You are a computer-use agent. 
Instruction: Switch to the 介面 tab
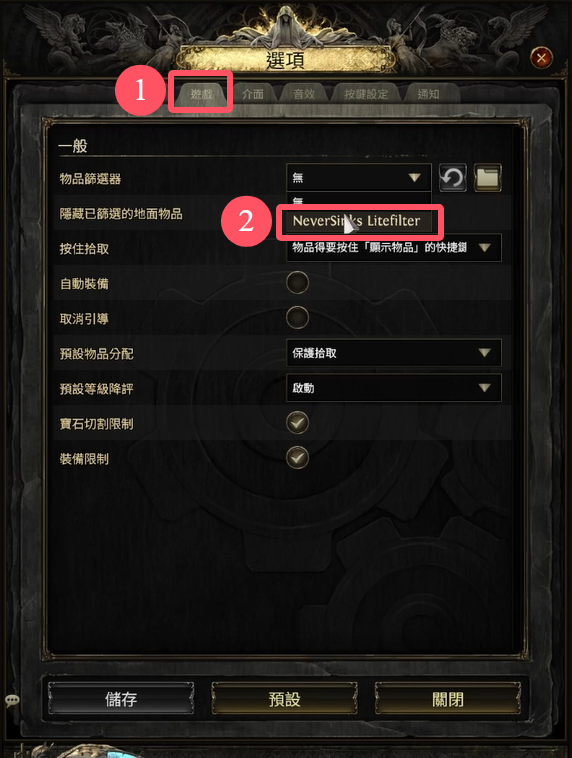(253, 93)
